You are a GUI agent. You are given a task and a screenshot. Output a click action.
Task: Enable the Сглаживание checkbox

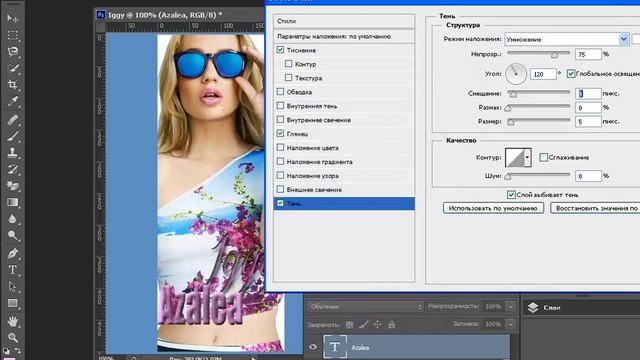pos(543,157)
